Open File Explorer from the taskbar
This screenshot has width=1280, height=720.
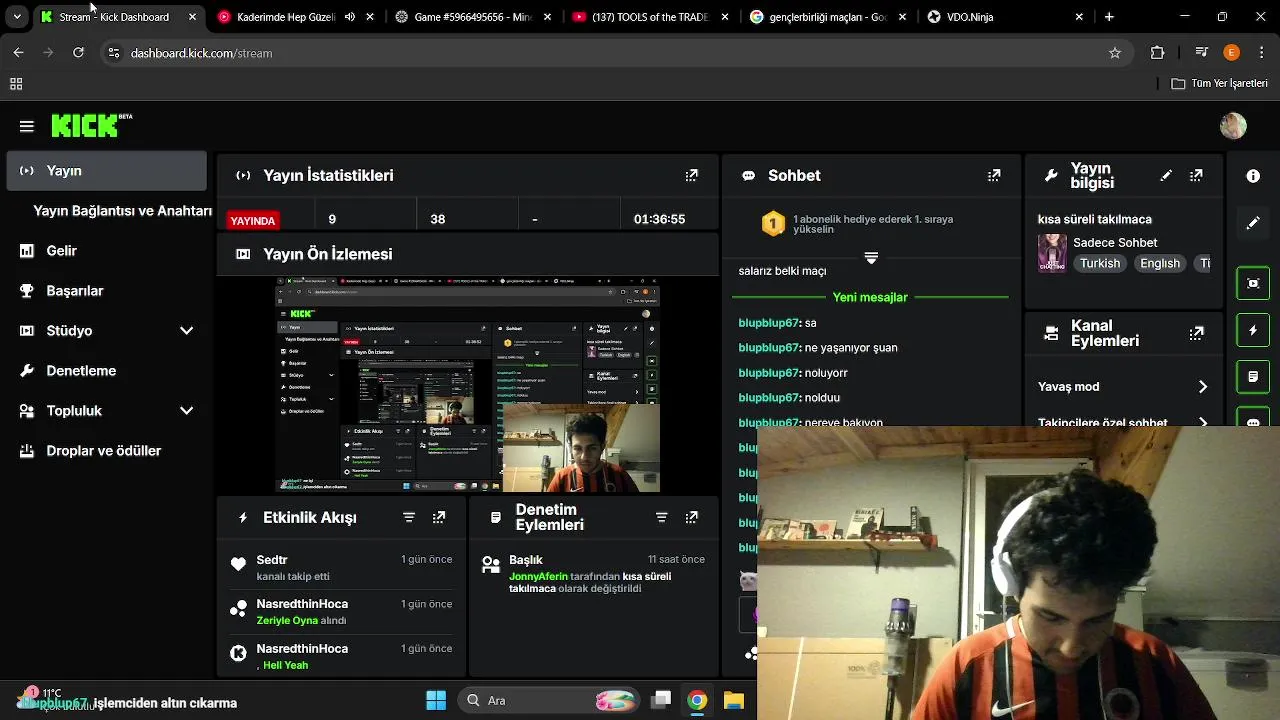[x=733, y=701]
